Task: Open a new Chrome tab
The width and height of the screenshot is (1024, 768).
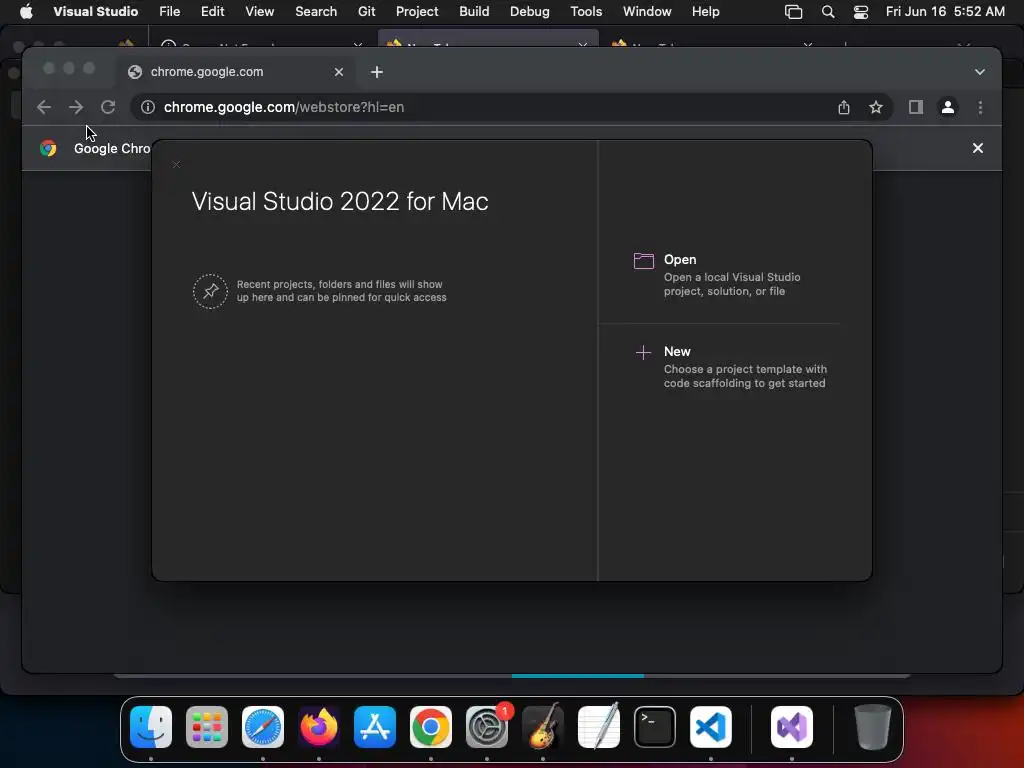Action: pyautogui.click(x=377, y=72)
